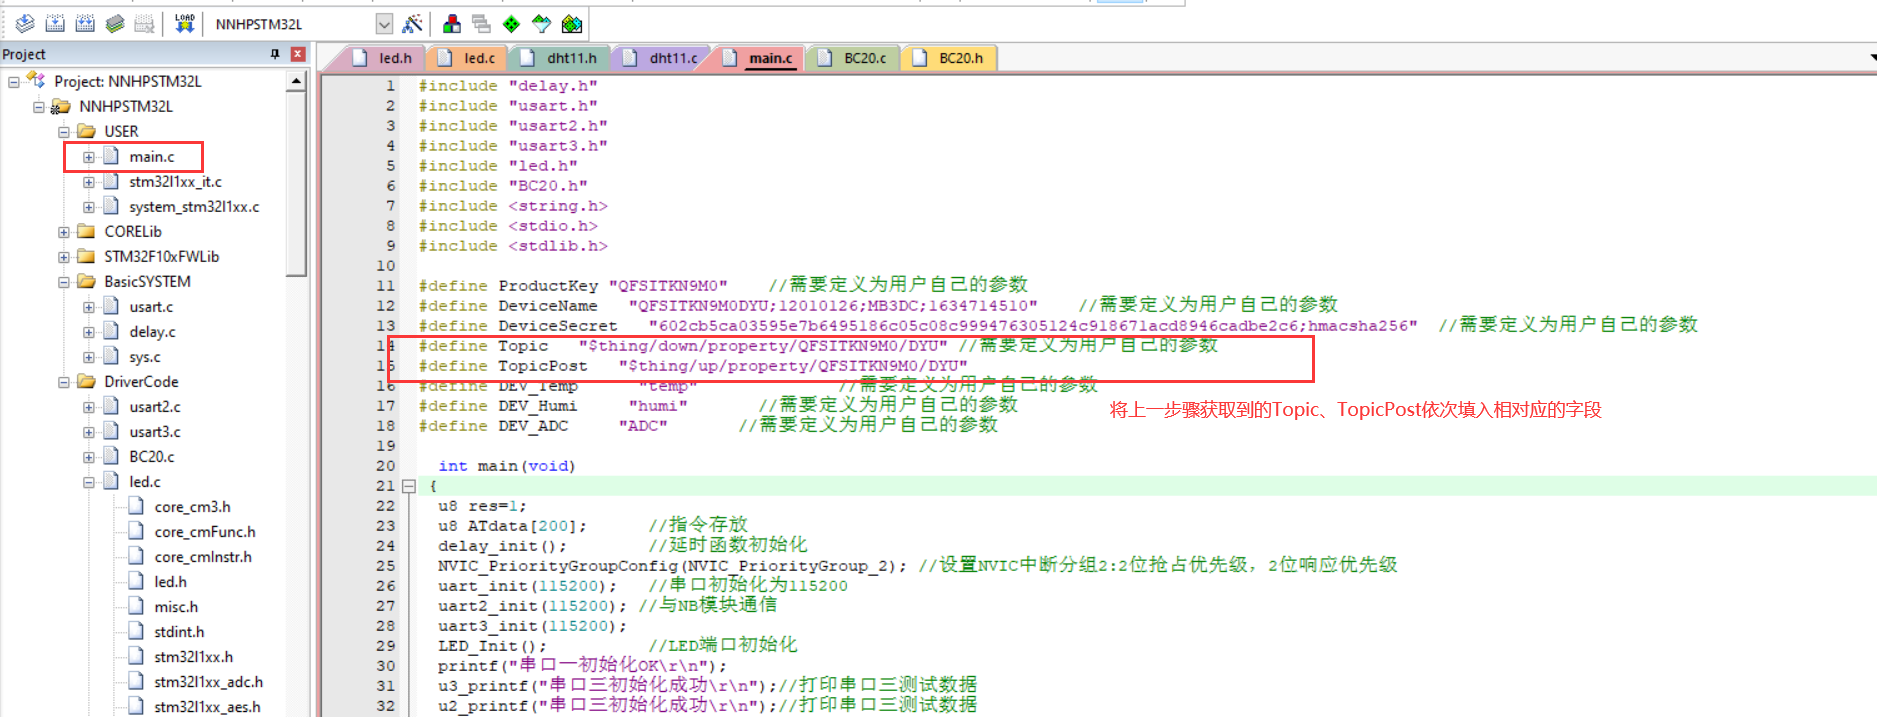Image resolution: width=1877 pixels, height=717 pixels.
Task: Select sys.c in the project tree
Action: pos(144,357)
